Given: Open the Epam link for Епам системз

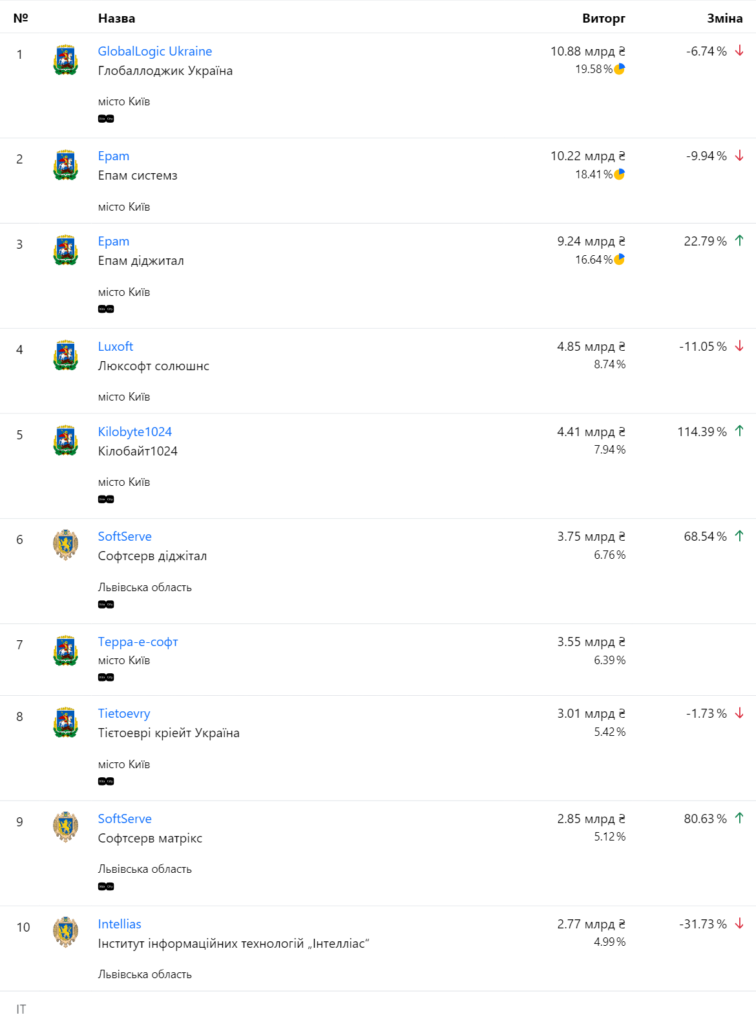Looking at the screenshot, I should tap(114, 156).
